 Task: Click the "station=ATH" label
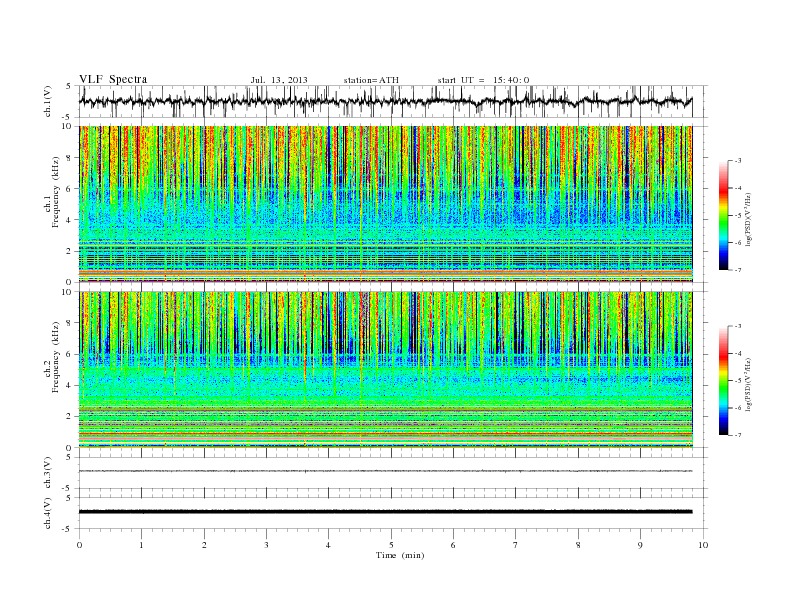(x=371, y=80)
